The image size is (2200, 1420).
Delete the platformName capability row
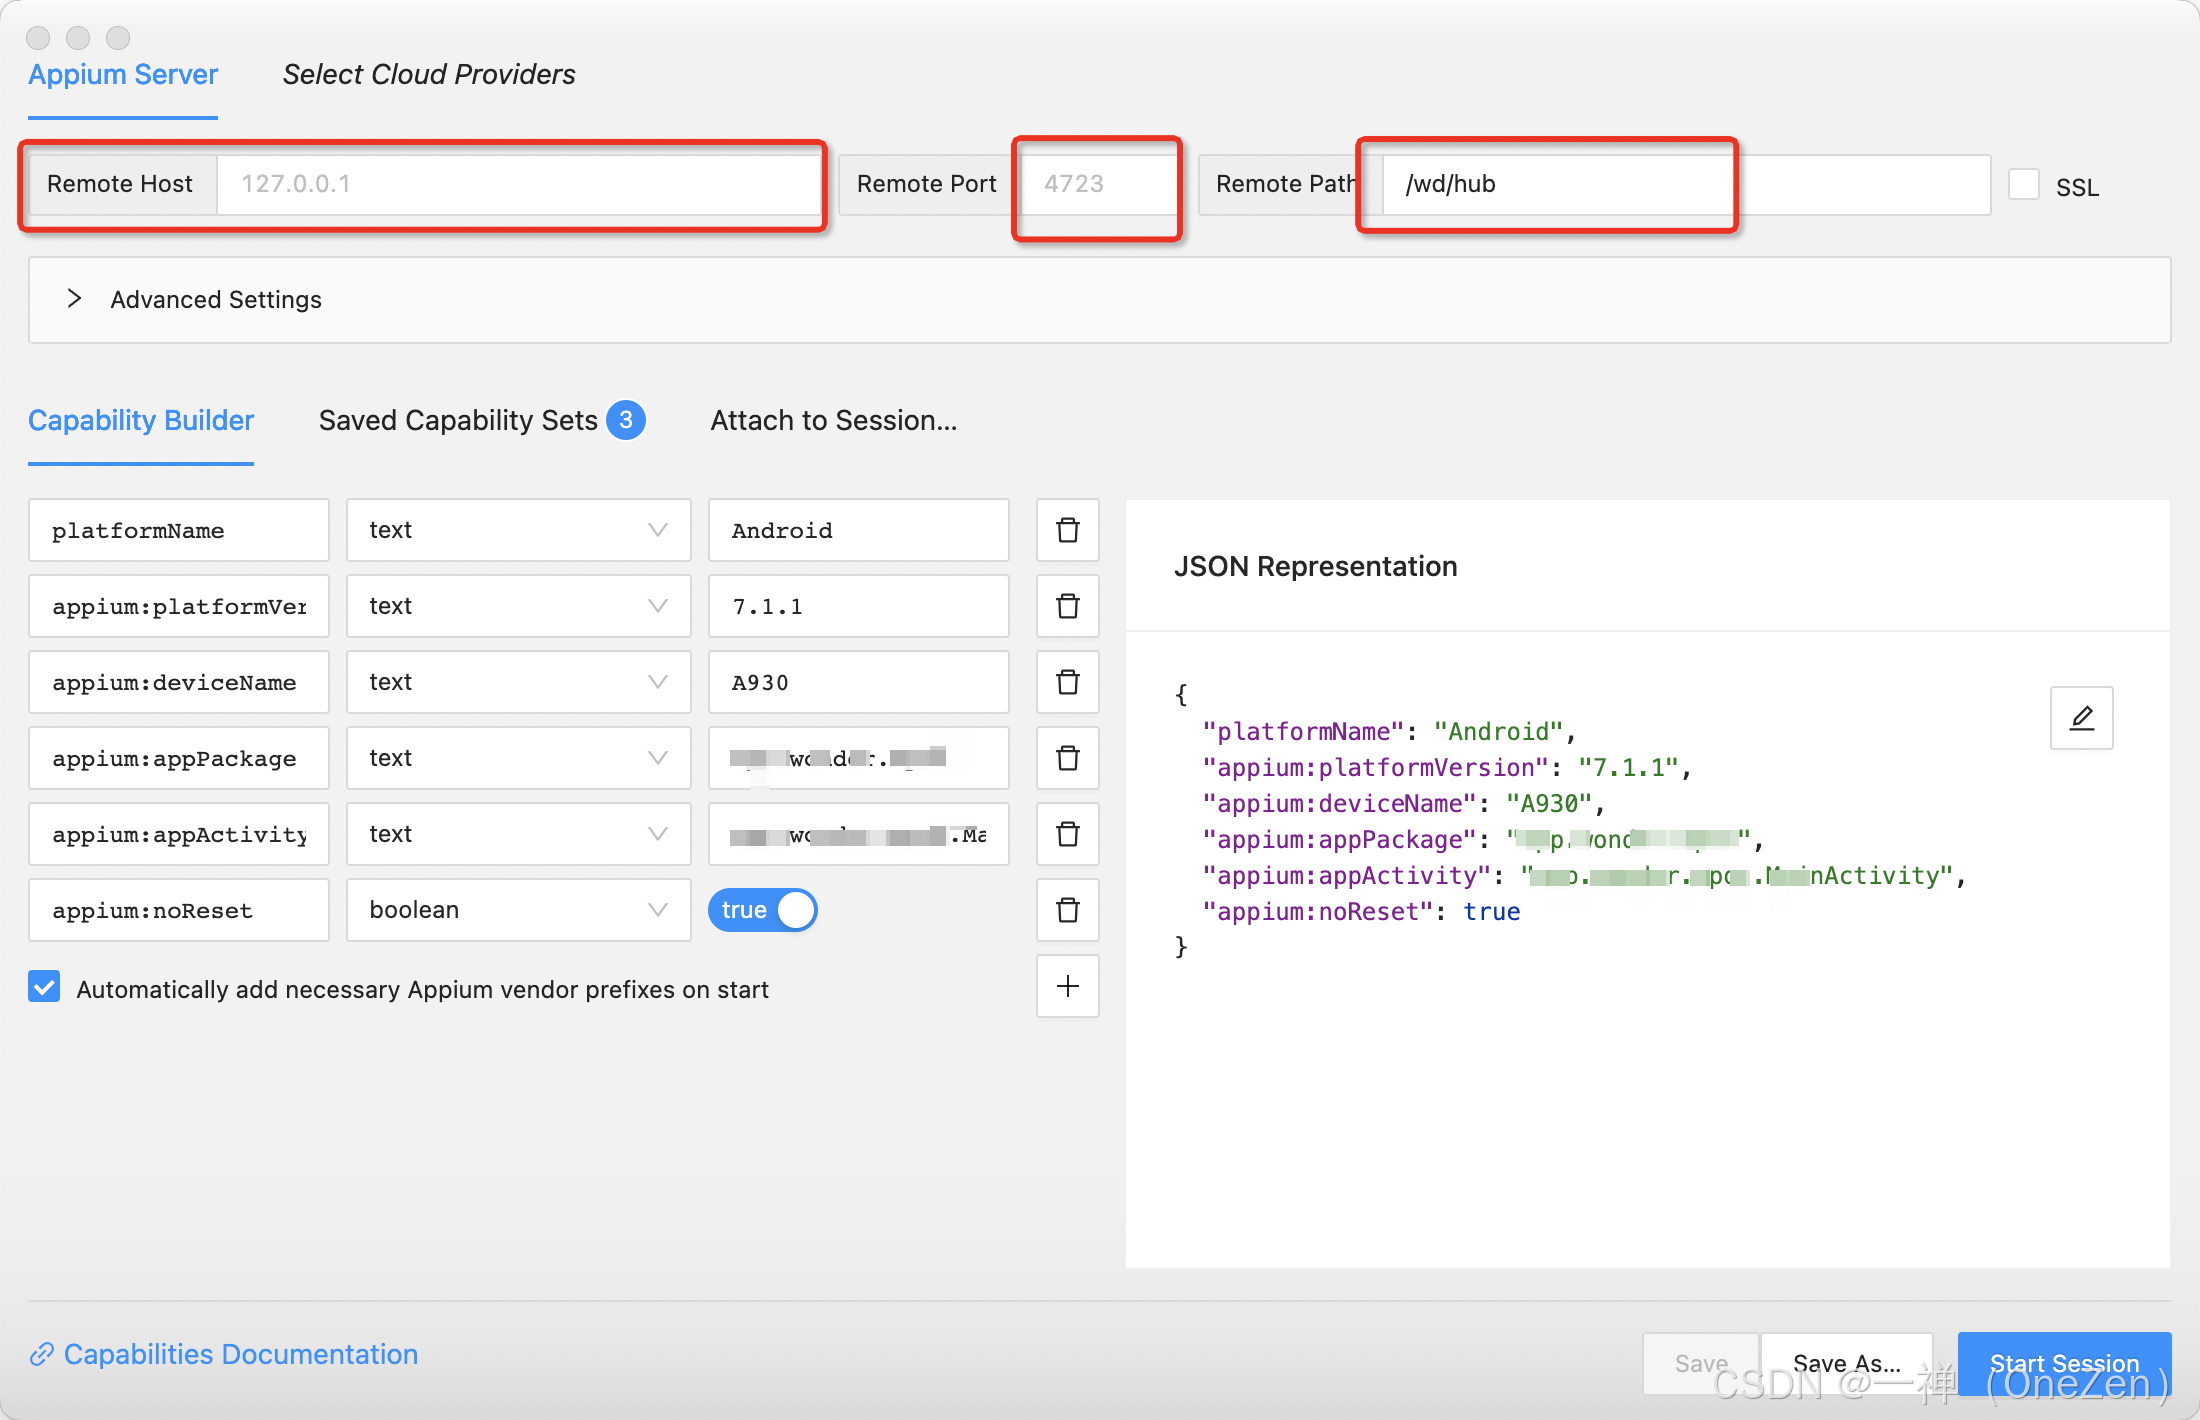coord(1068,530)
